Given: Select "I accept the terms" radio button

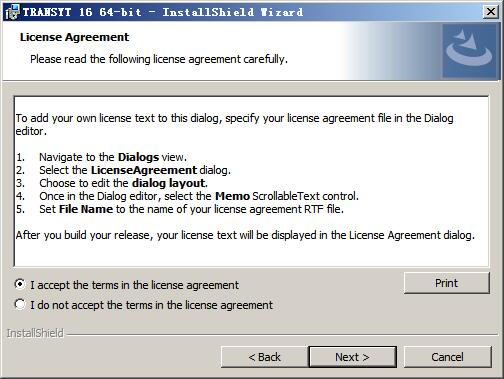Looking at the screenshot, I should point(20,284).
